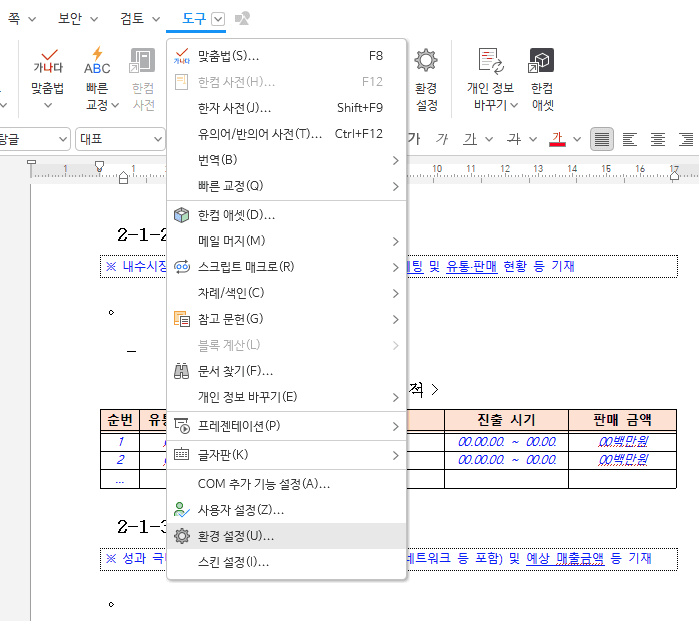
Task: Select 유의어/반의어 사전(T)... menu item
Action: [286, 133]
